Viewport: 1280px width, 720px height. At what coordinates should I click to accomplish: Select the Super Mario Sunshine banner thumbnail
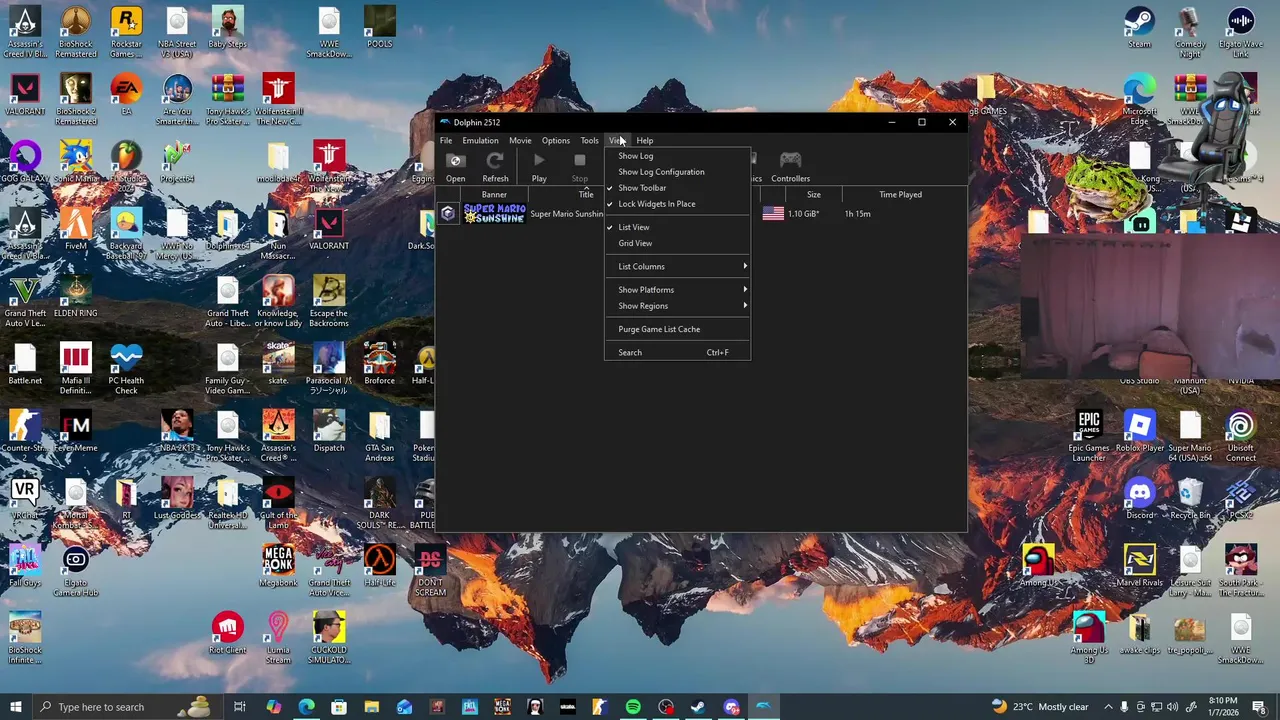click(x=494, y=213)
